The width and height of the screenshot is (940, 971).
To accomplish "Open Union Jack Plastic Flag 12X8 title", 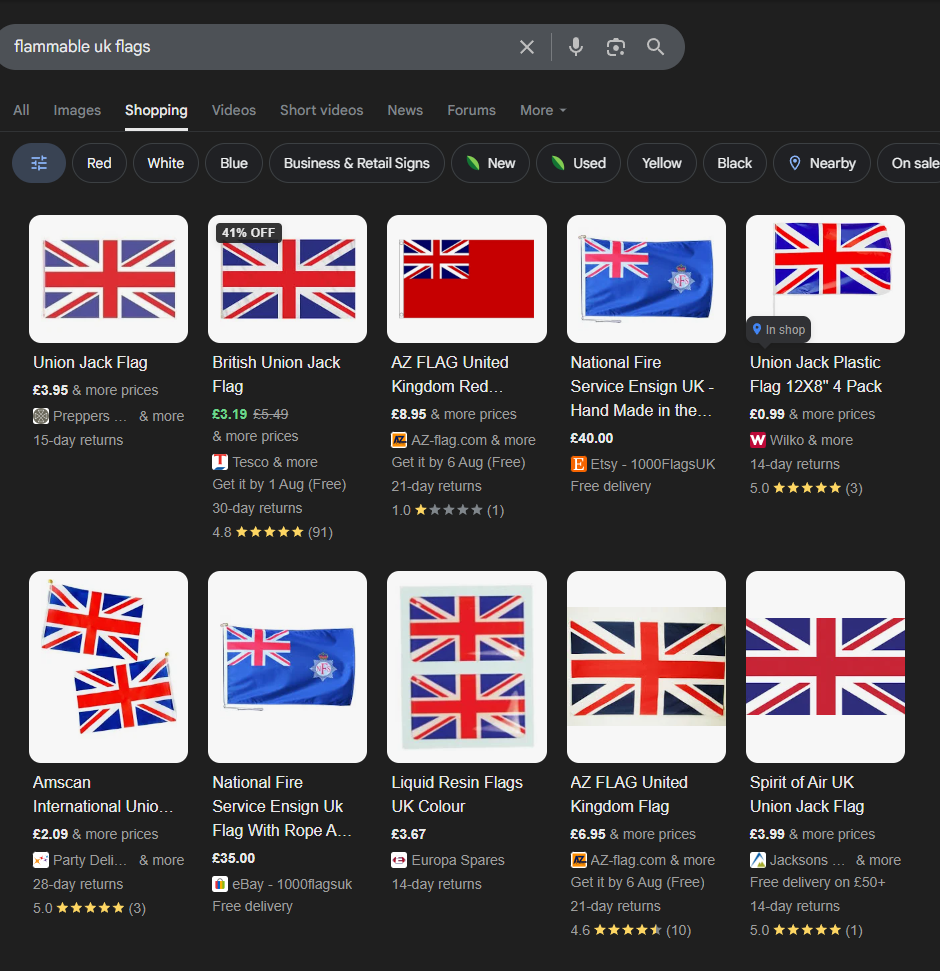I will (816, 374).
